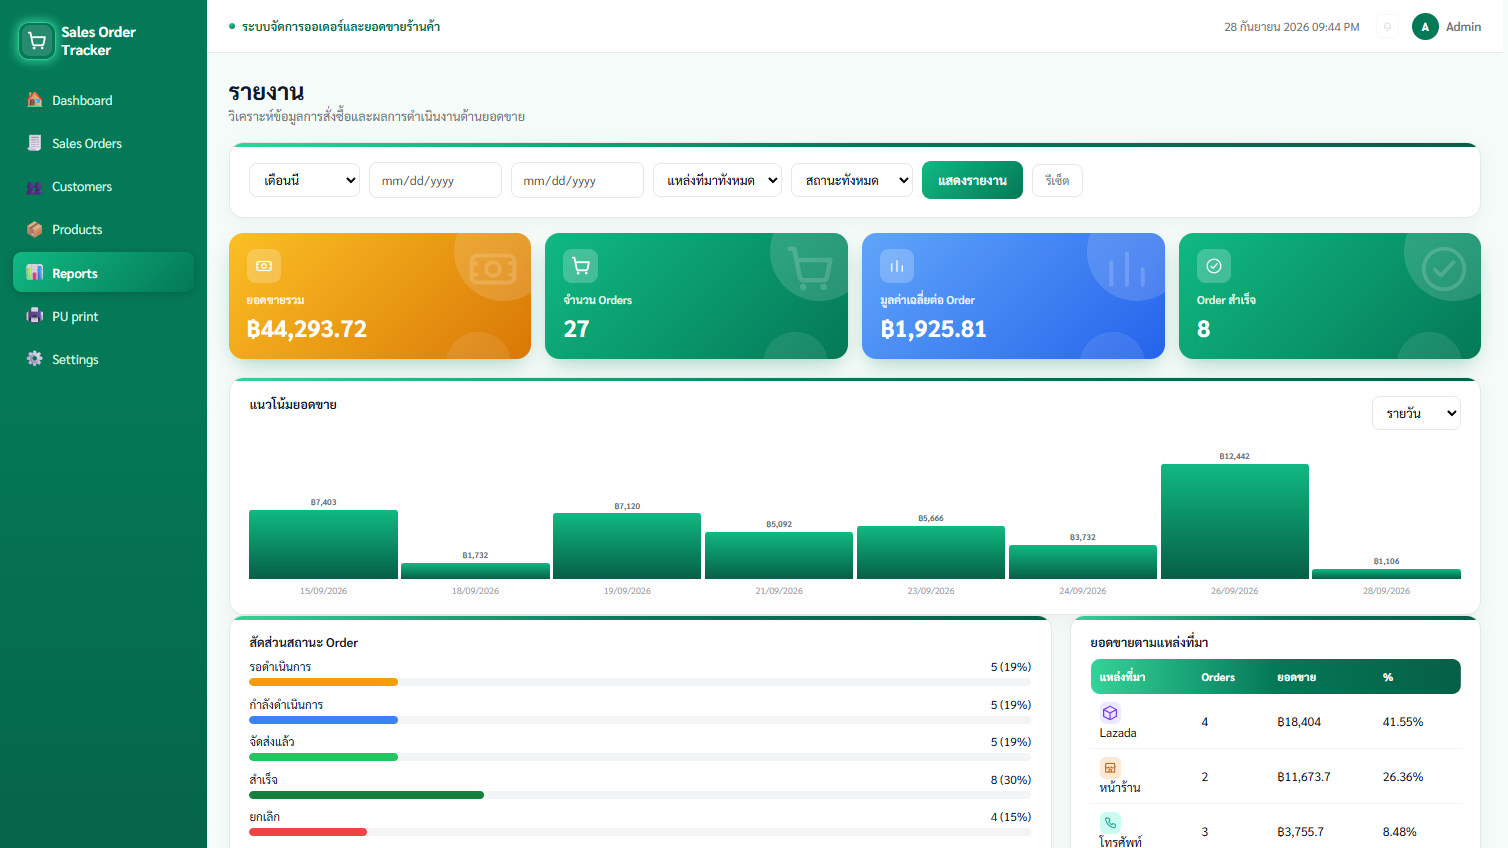Click the แสดงรายงาน show report button

972,180
